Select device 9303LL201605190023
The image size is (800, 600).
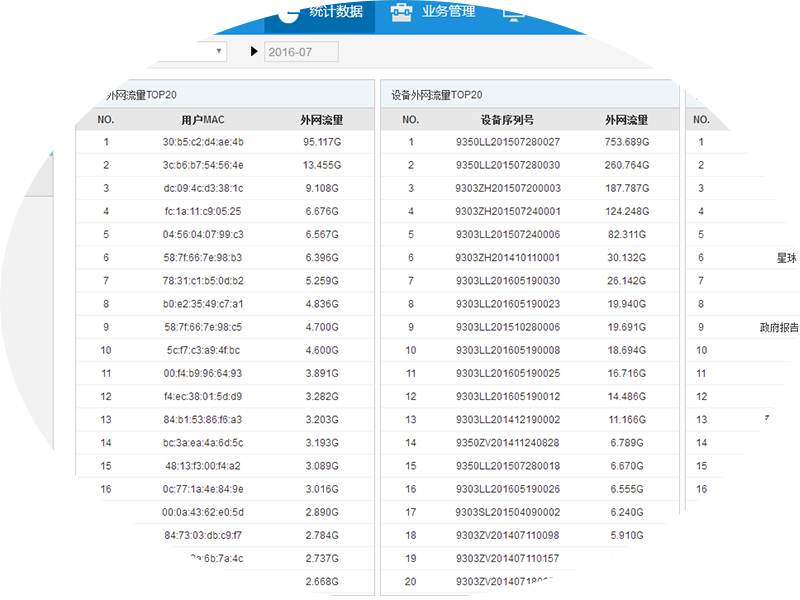508,304
